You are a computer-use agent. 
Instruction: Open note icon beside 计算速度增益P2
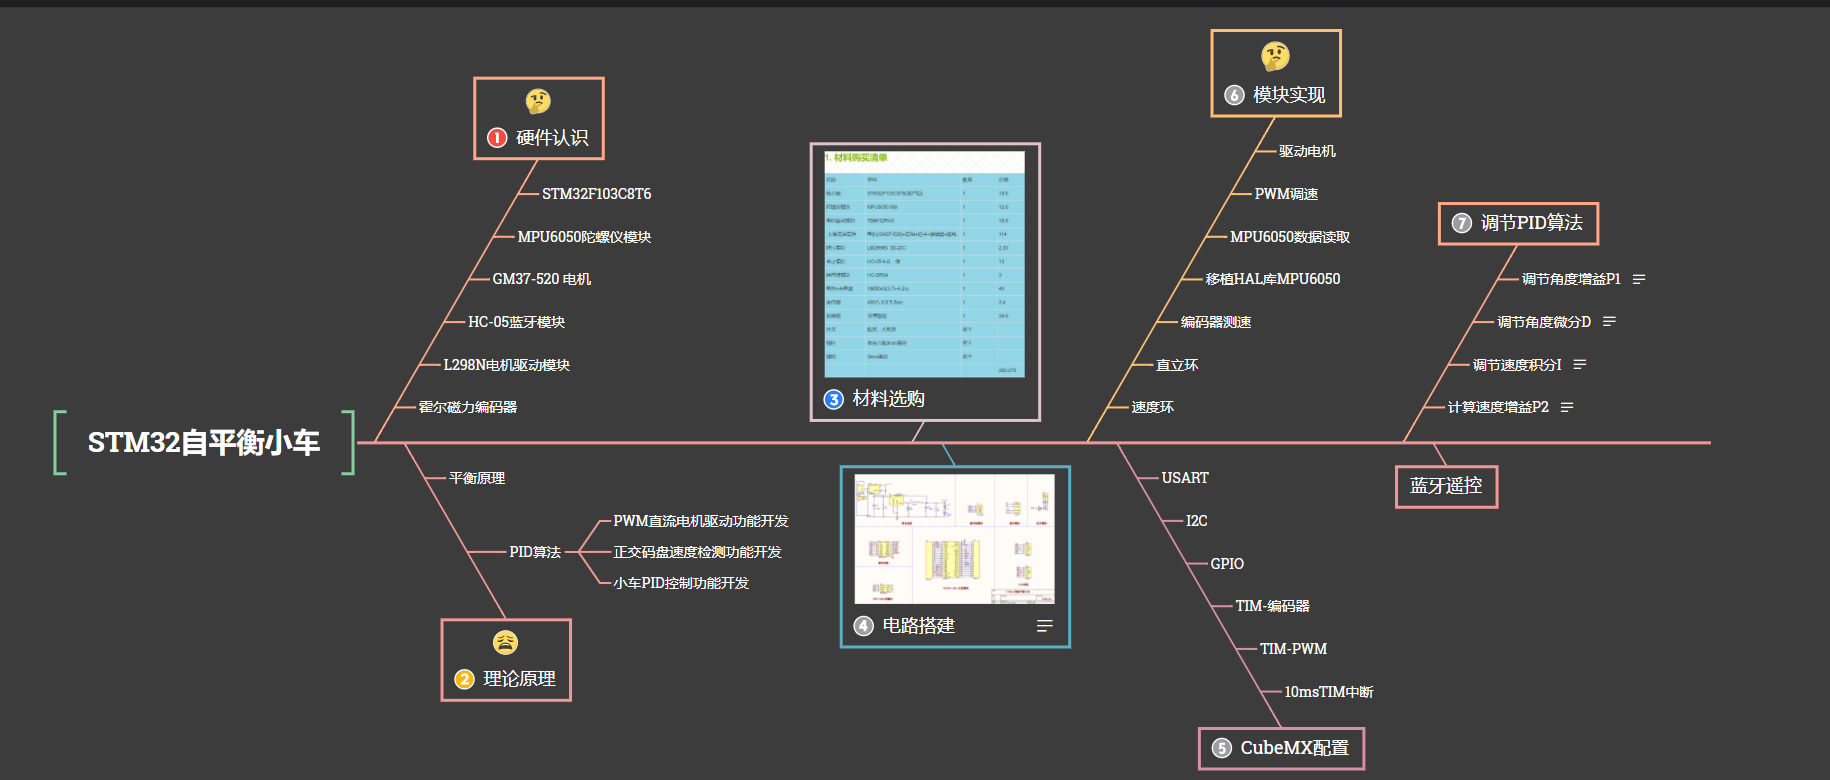[x=1567, y=407]
